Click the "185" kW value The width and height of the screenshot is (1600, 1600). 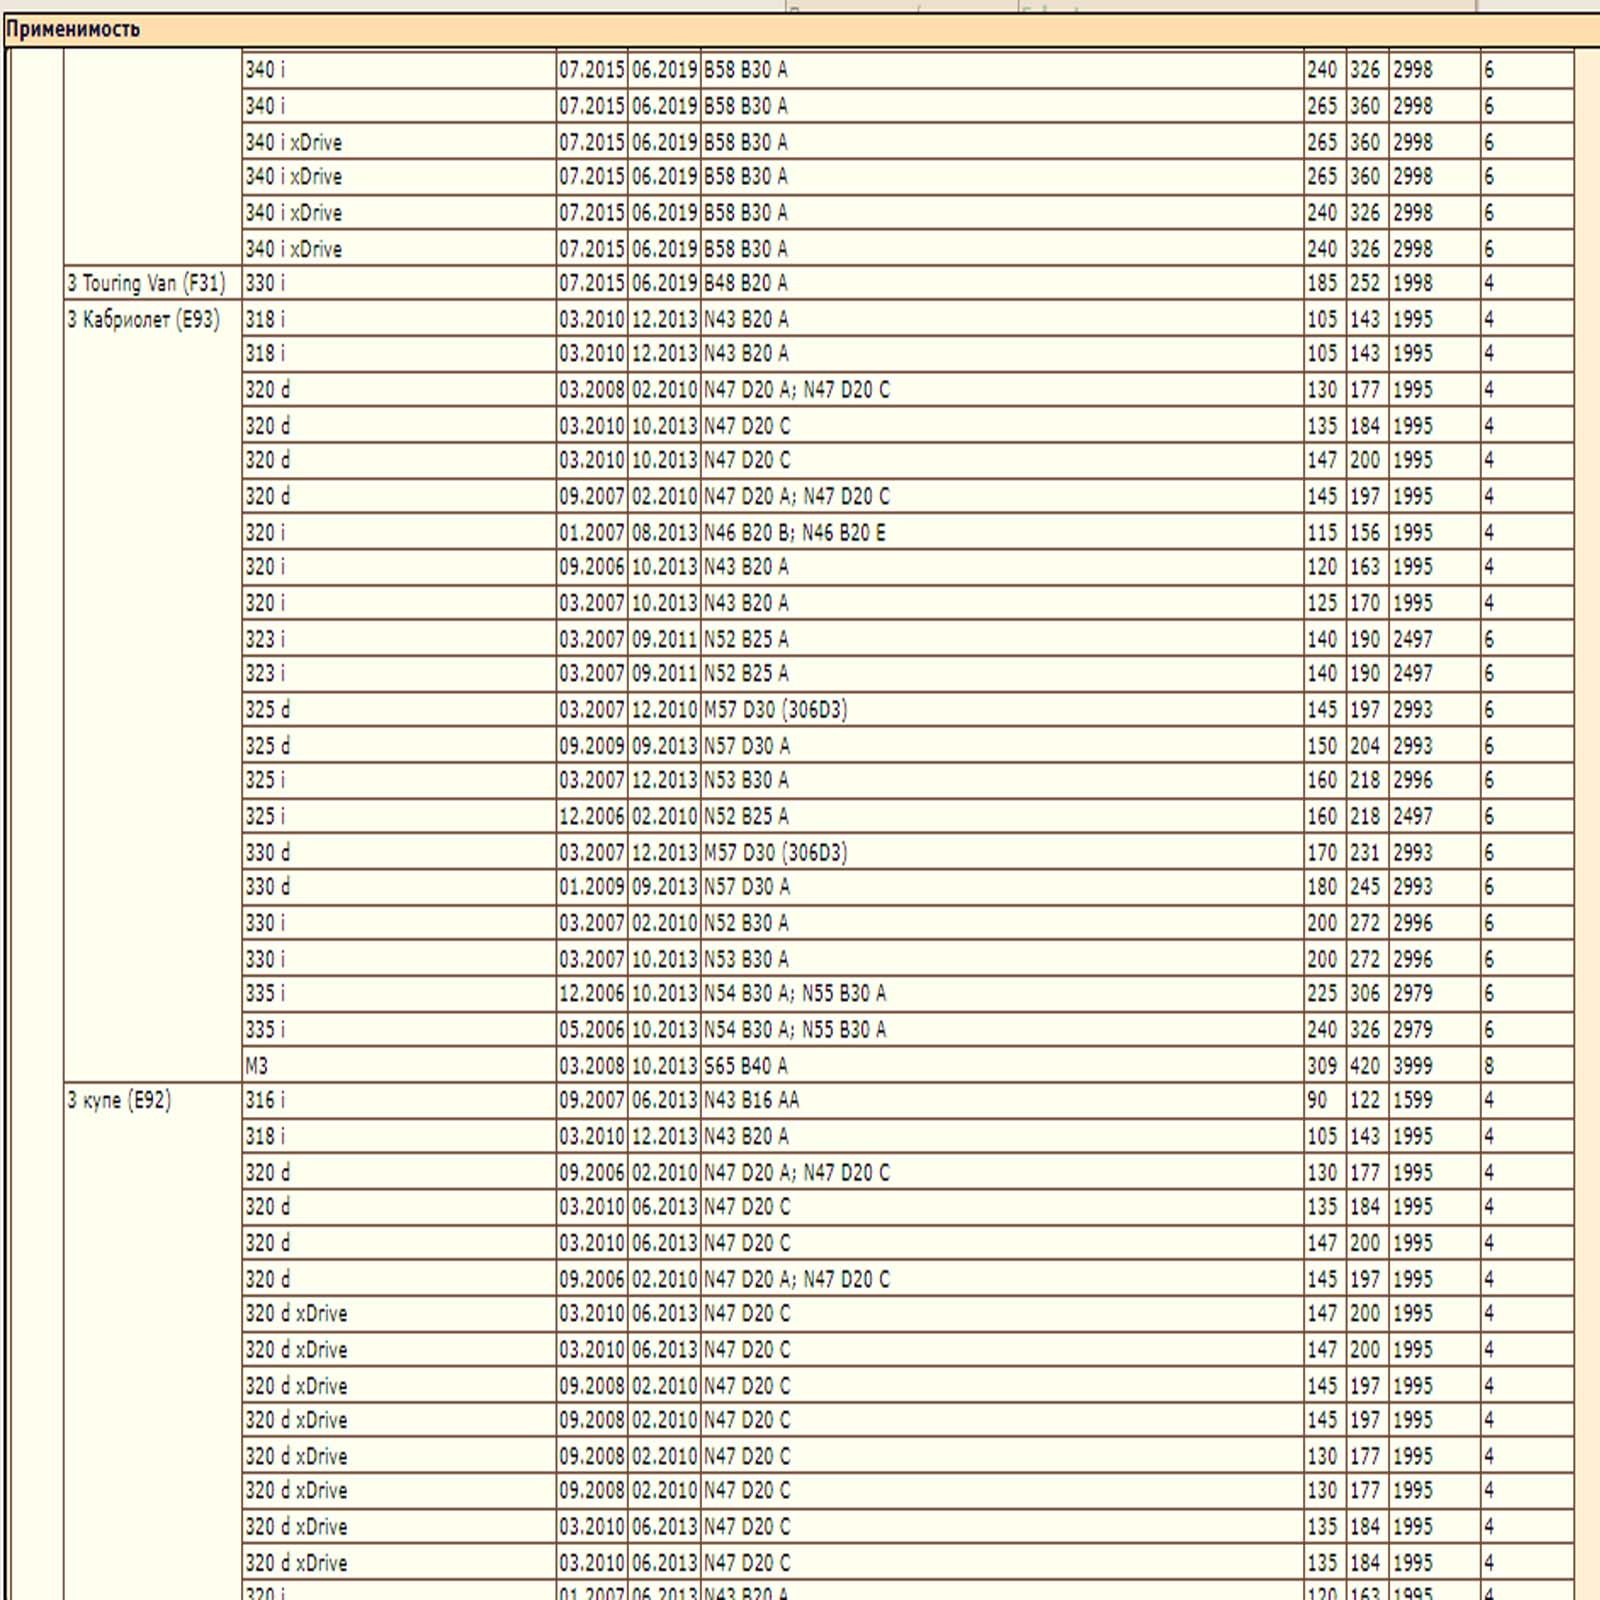(1322, 283)
